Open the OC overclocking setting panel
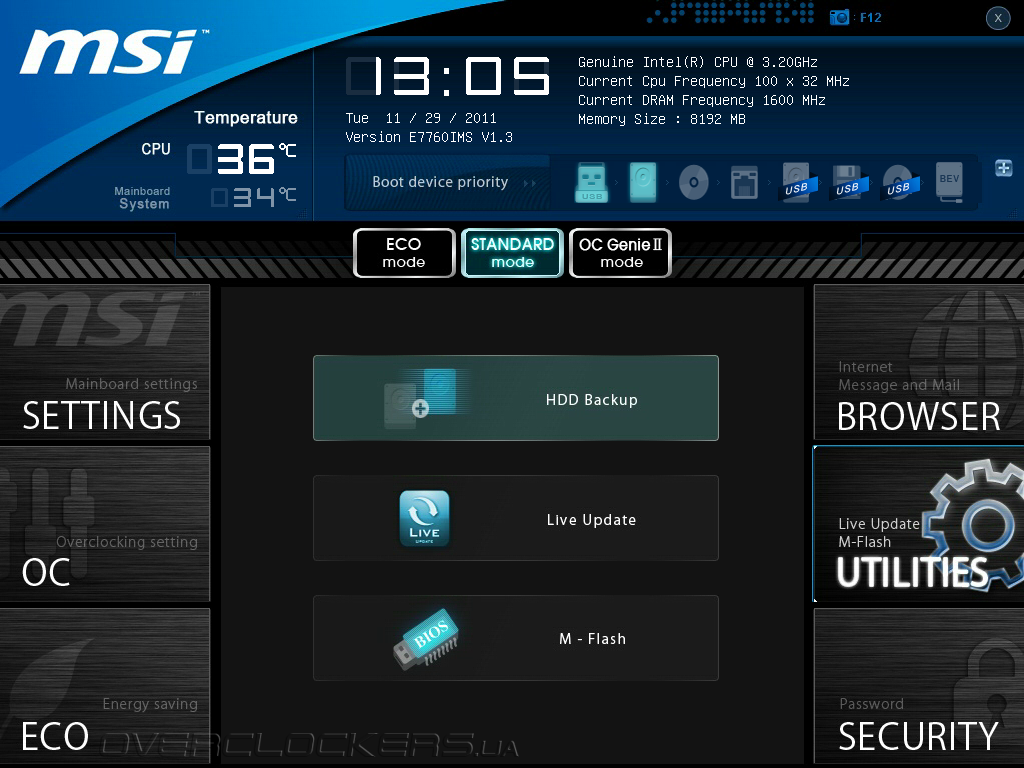 [x=104, y=524]
